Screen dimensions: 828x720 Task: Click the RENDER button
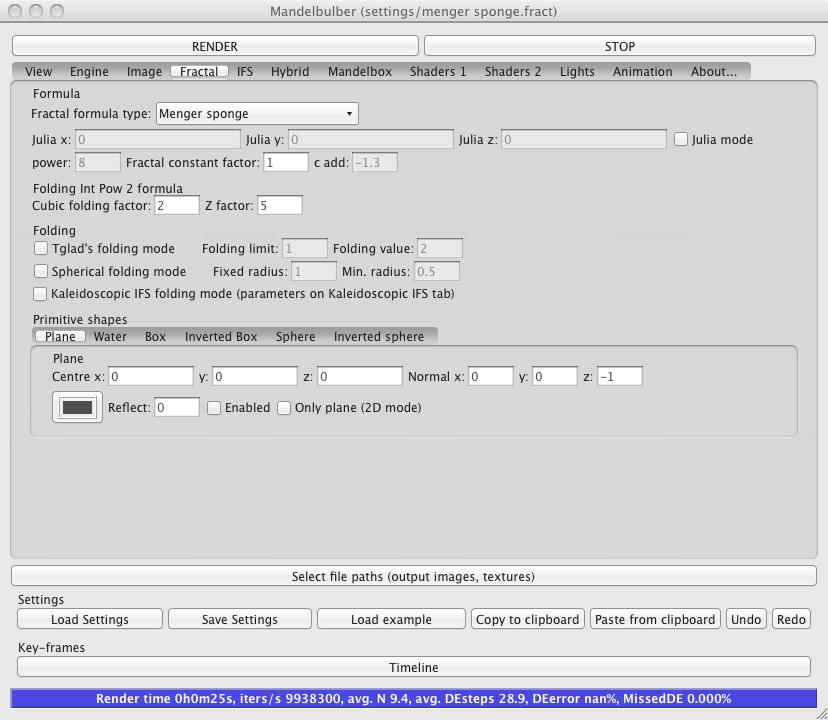pyautogui.click(x=215, y=46)
